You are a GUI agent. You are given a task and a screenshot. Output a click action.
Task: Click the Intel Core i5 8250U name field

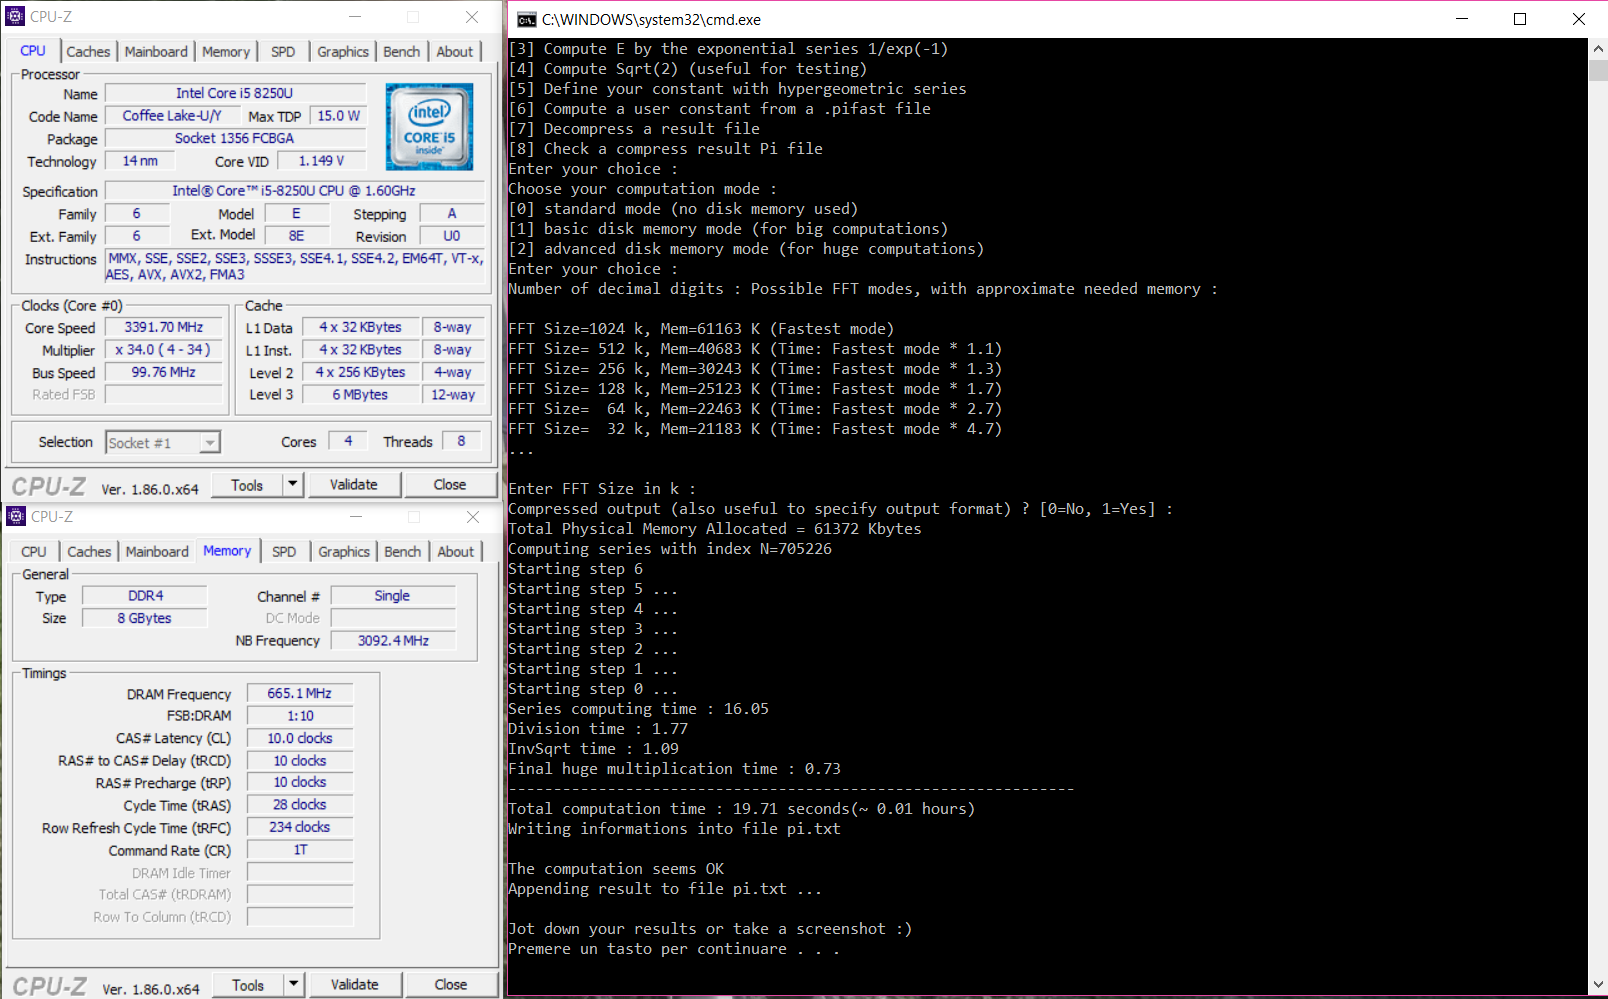(x=235, y=93)
